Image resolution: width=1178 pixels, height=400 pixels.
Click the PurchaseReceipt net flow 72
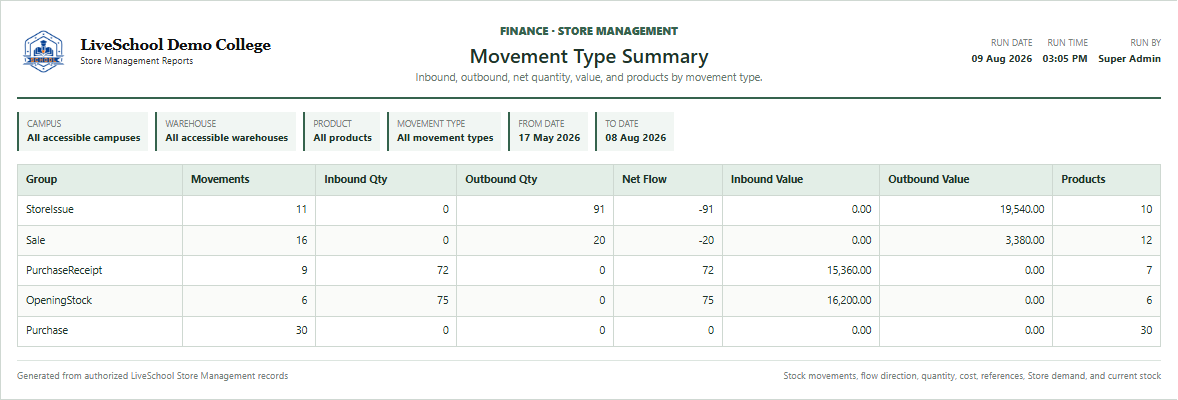click(x=708, y=270)
